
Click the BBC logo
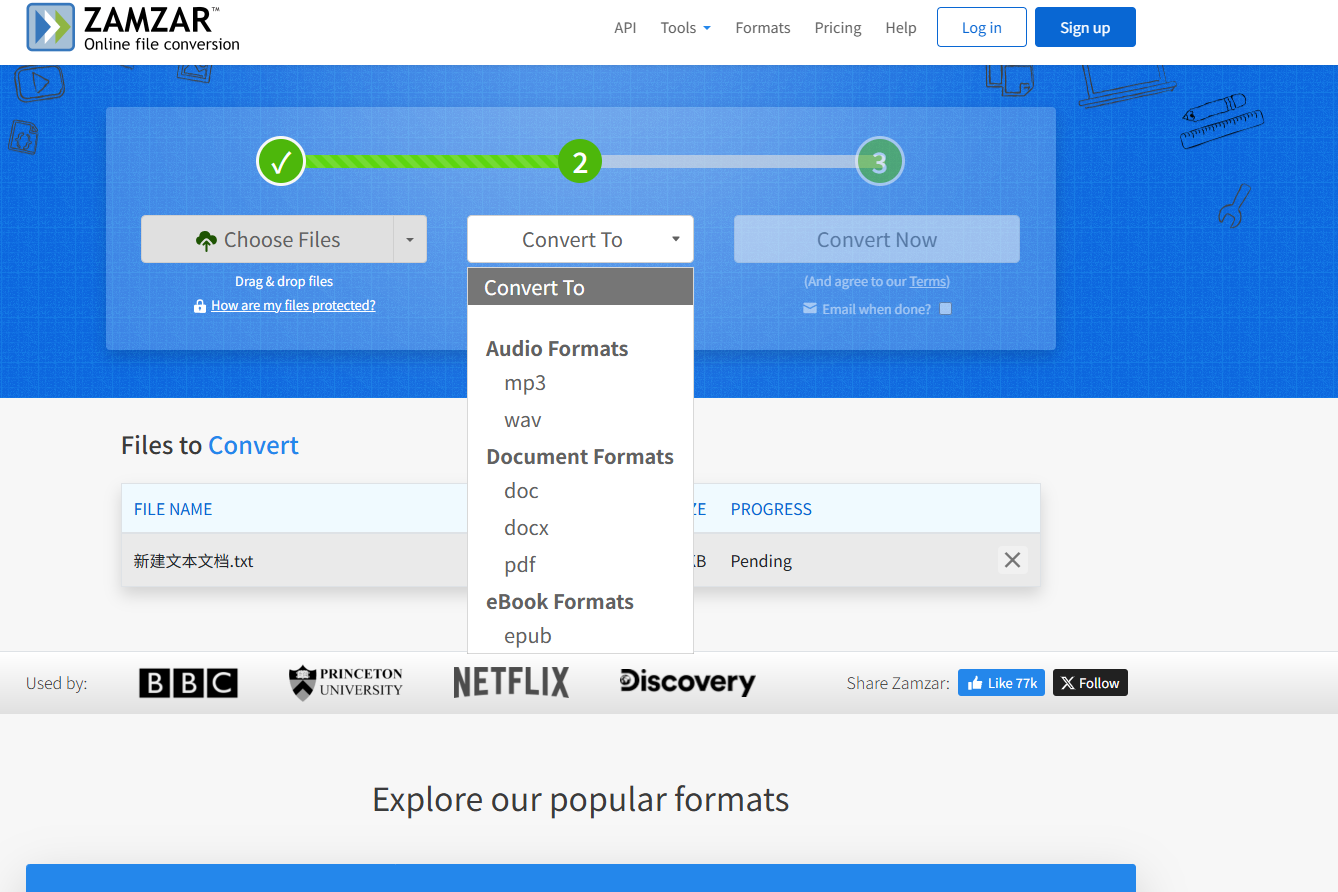coord(188,683)
